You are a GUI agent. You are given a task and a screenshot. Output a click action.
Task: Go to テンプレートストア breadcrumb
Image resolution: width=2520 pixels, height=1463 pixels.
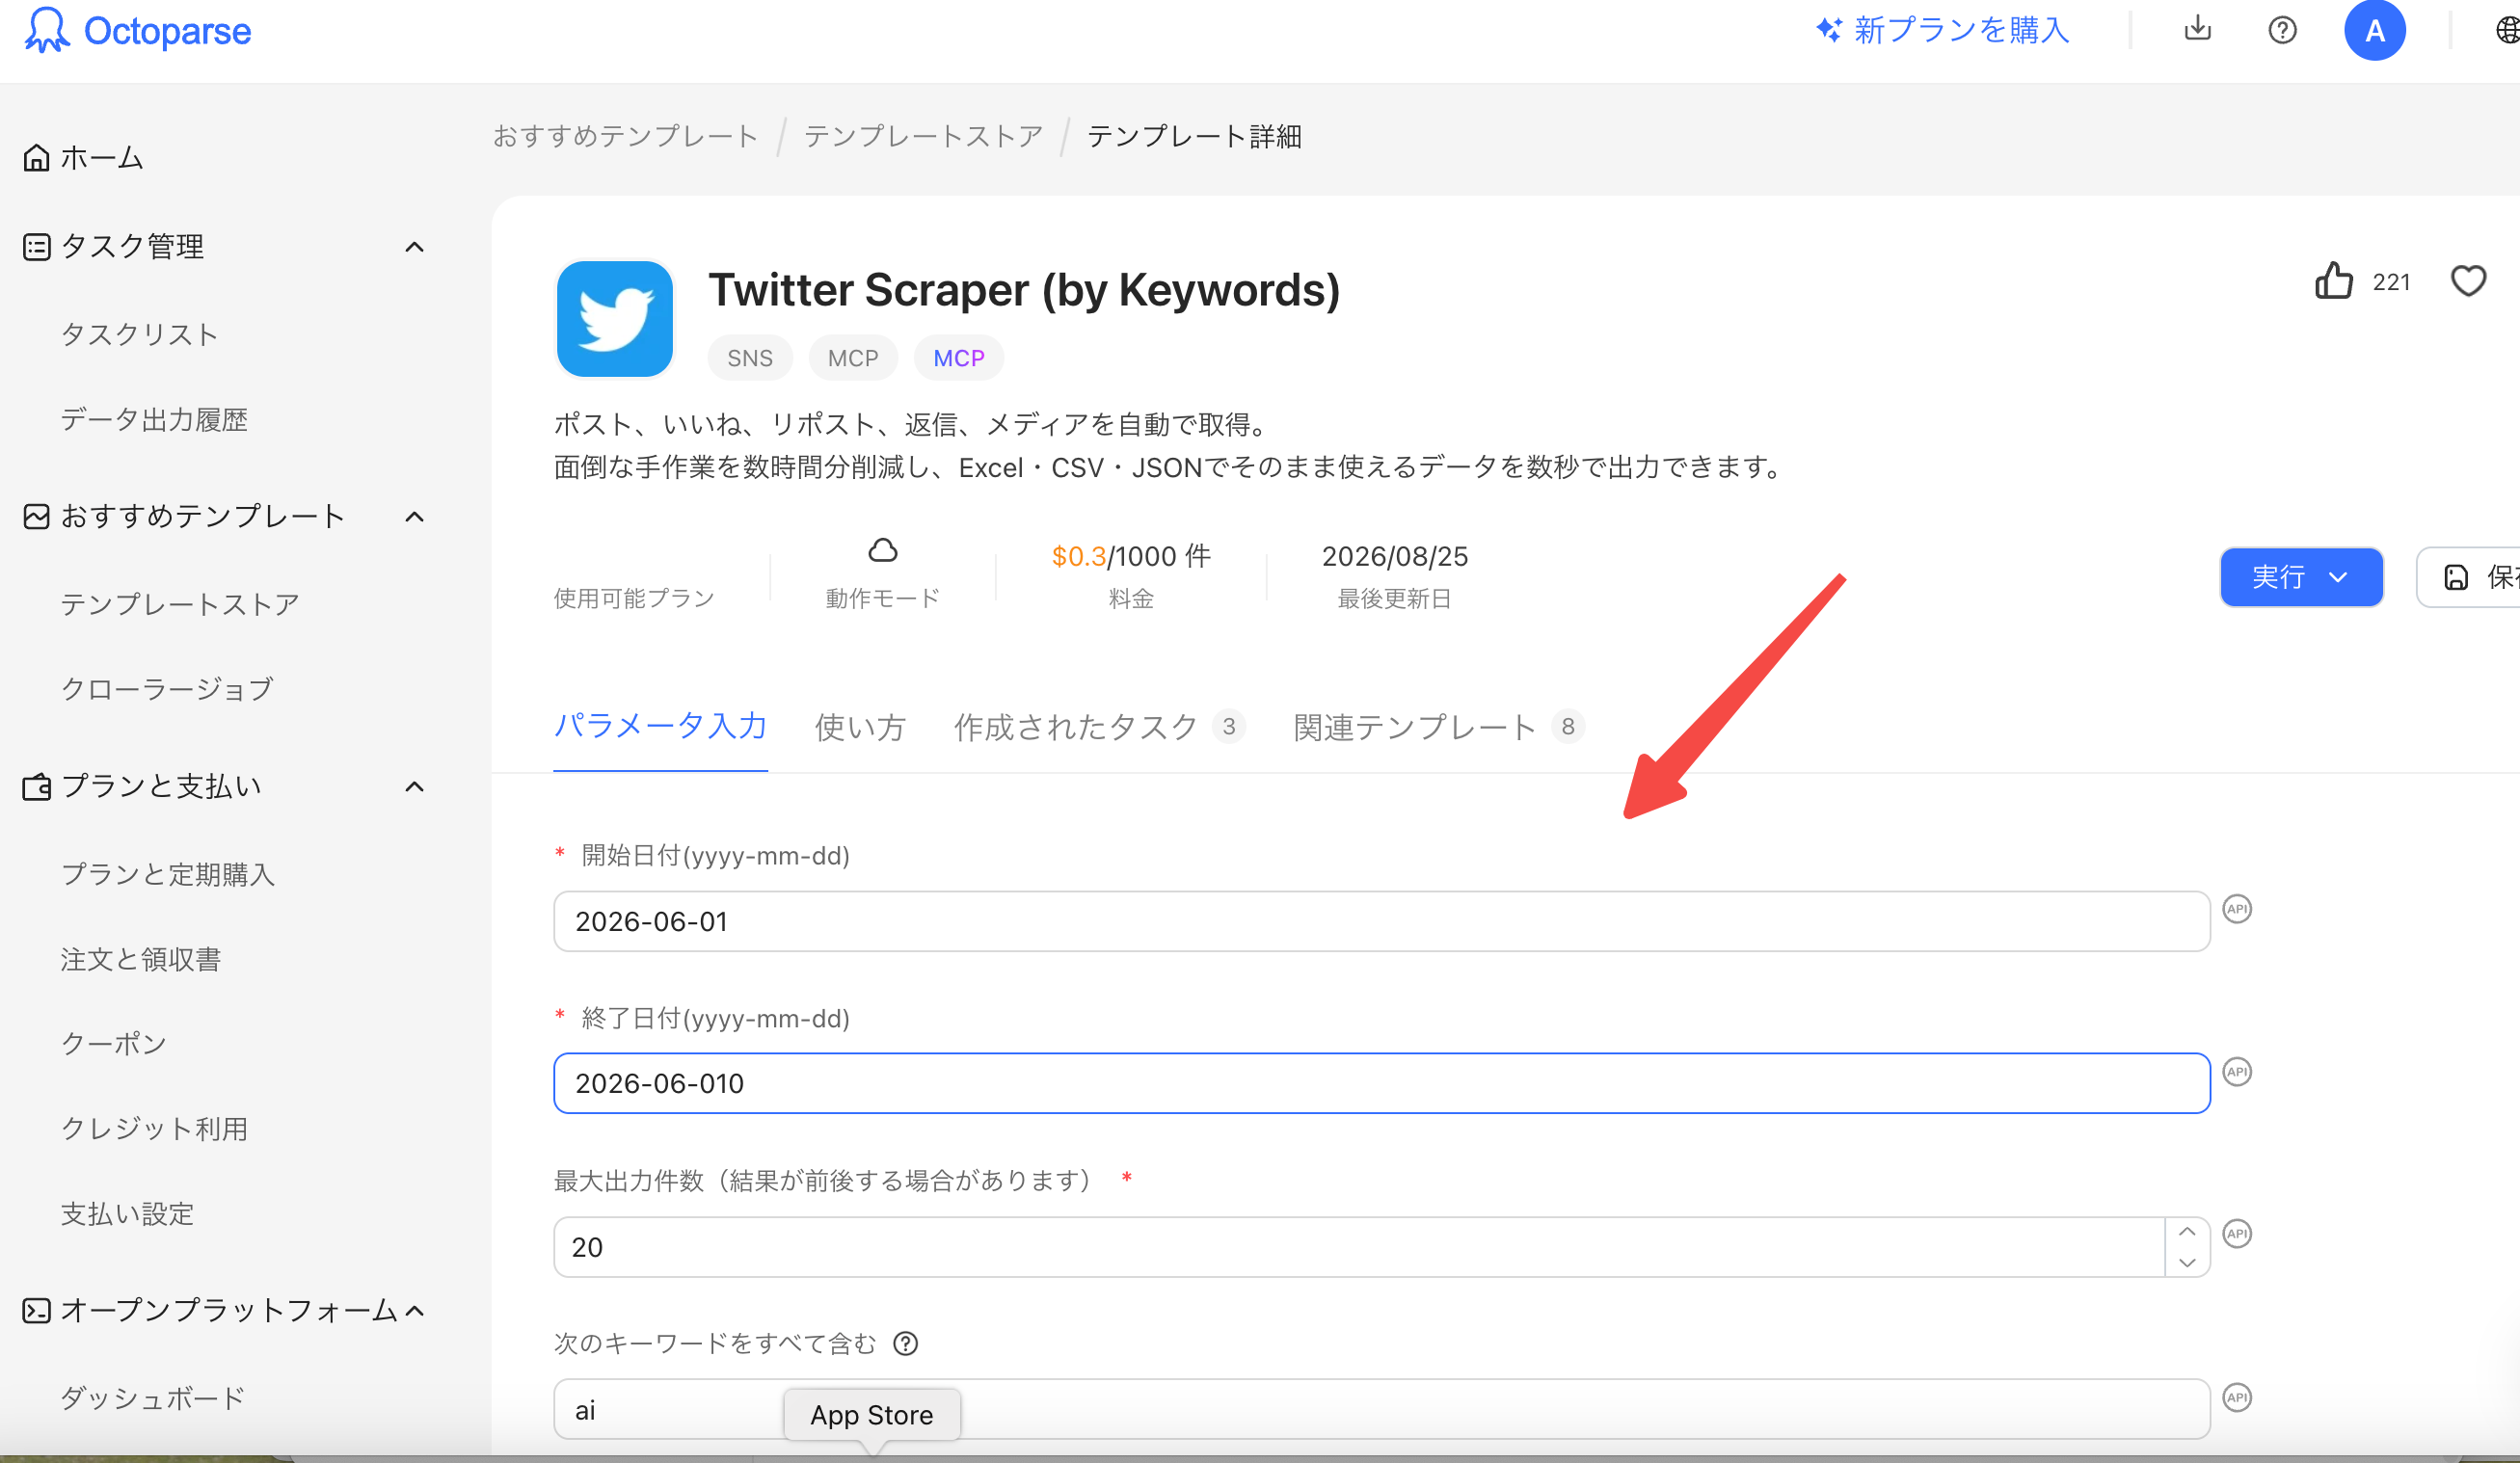[923, 136]
